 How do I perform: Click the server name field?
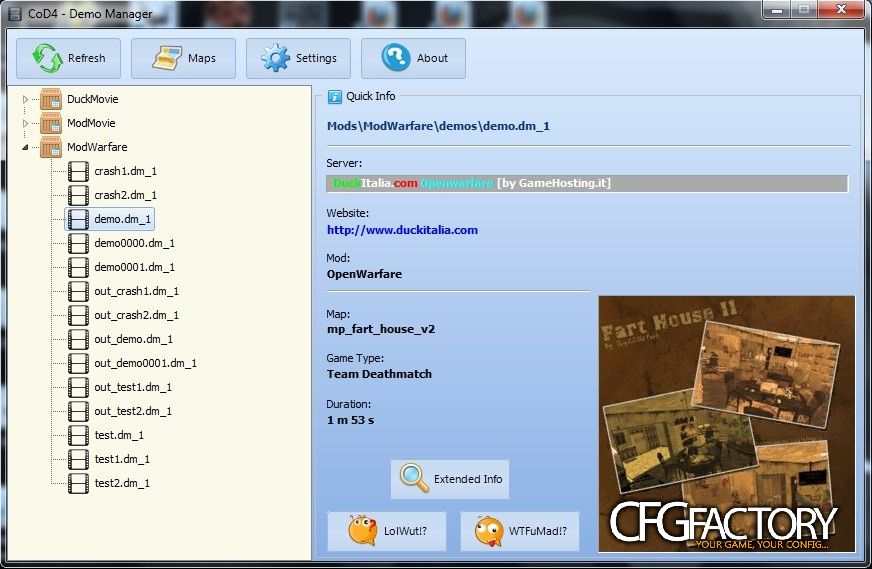pos(587,184)
